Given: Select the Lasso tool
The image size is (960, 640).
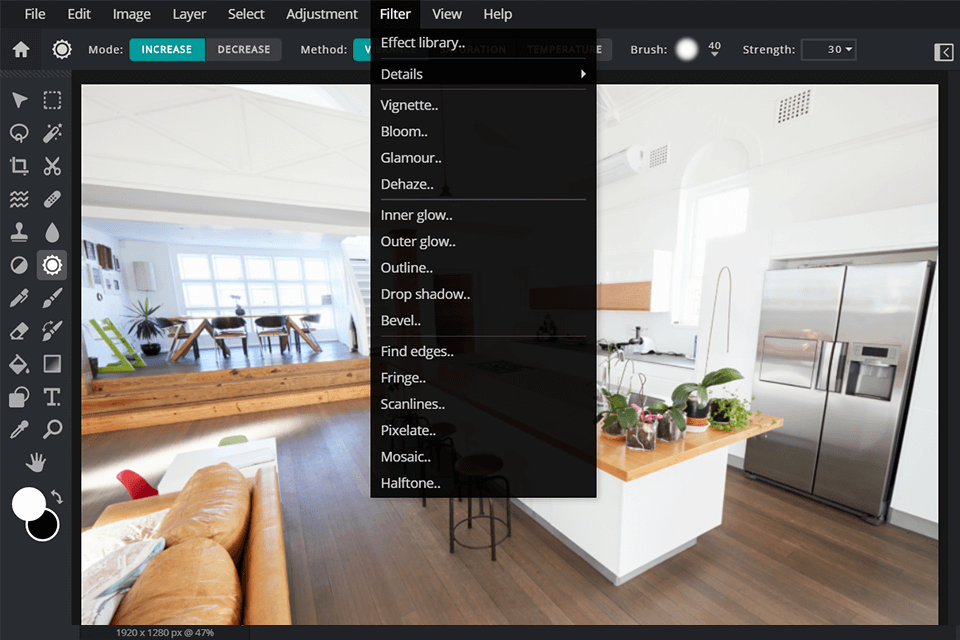Looking at the screenshot, I should 18,133.
